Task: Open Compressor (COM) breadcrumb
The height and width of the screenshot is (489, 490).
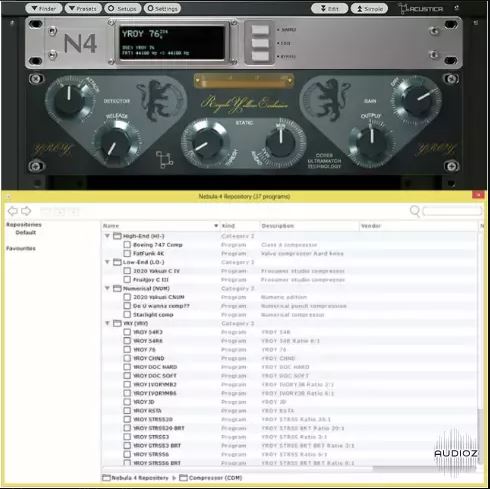Action: pos(211,478)
